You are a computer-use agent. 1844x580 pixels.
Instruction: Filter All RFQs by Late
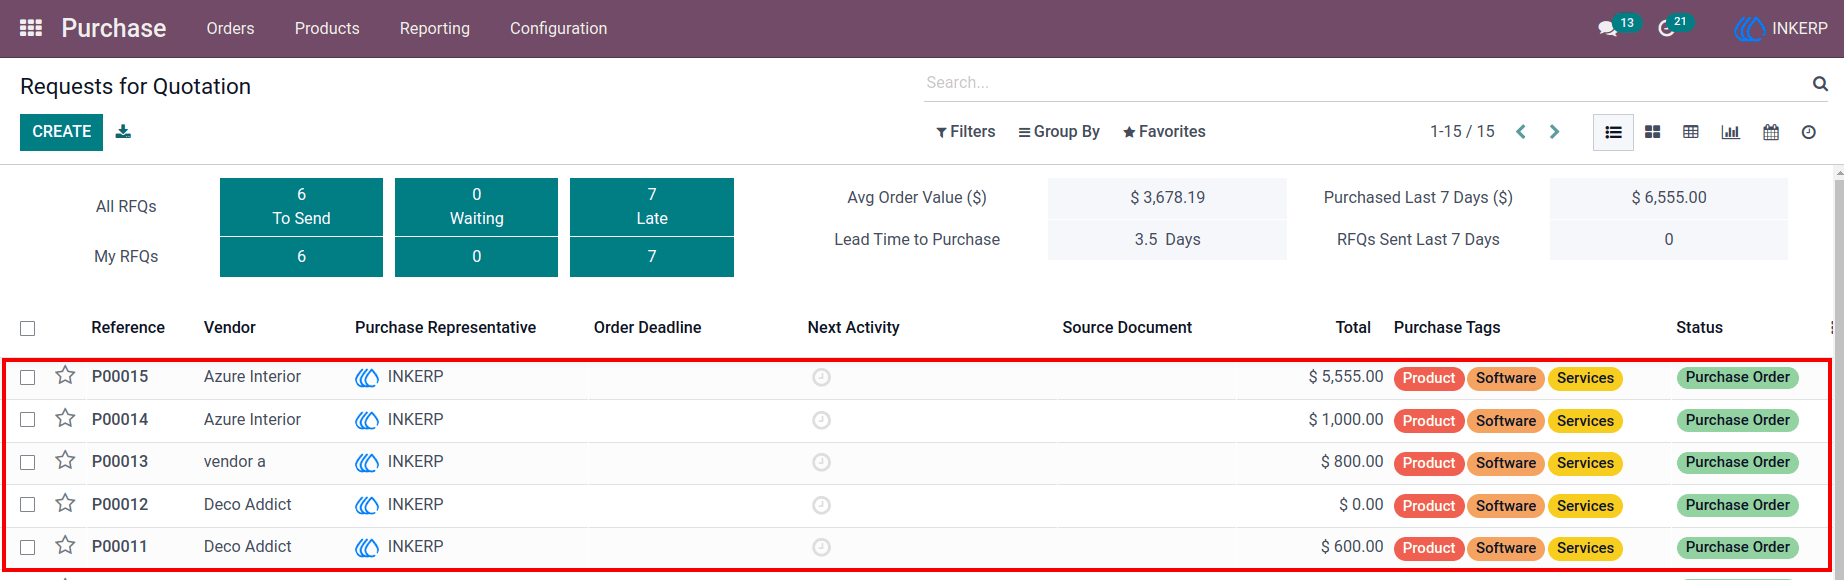click(652, 207)
